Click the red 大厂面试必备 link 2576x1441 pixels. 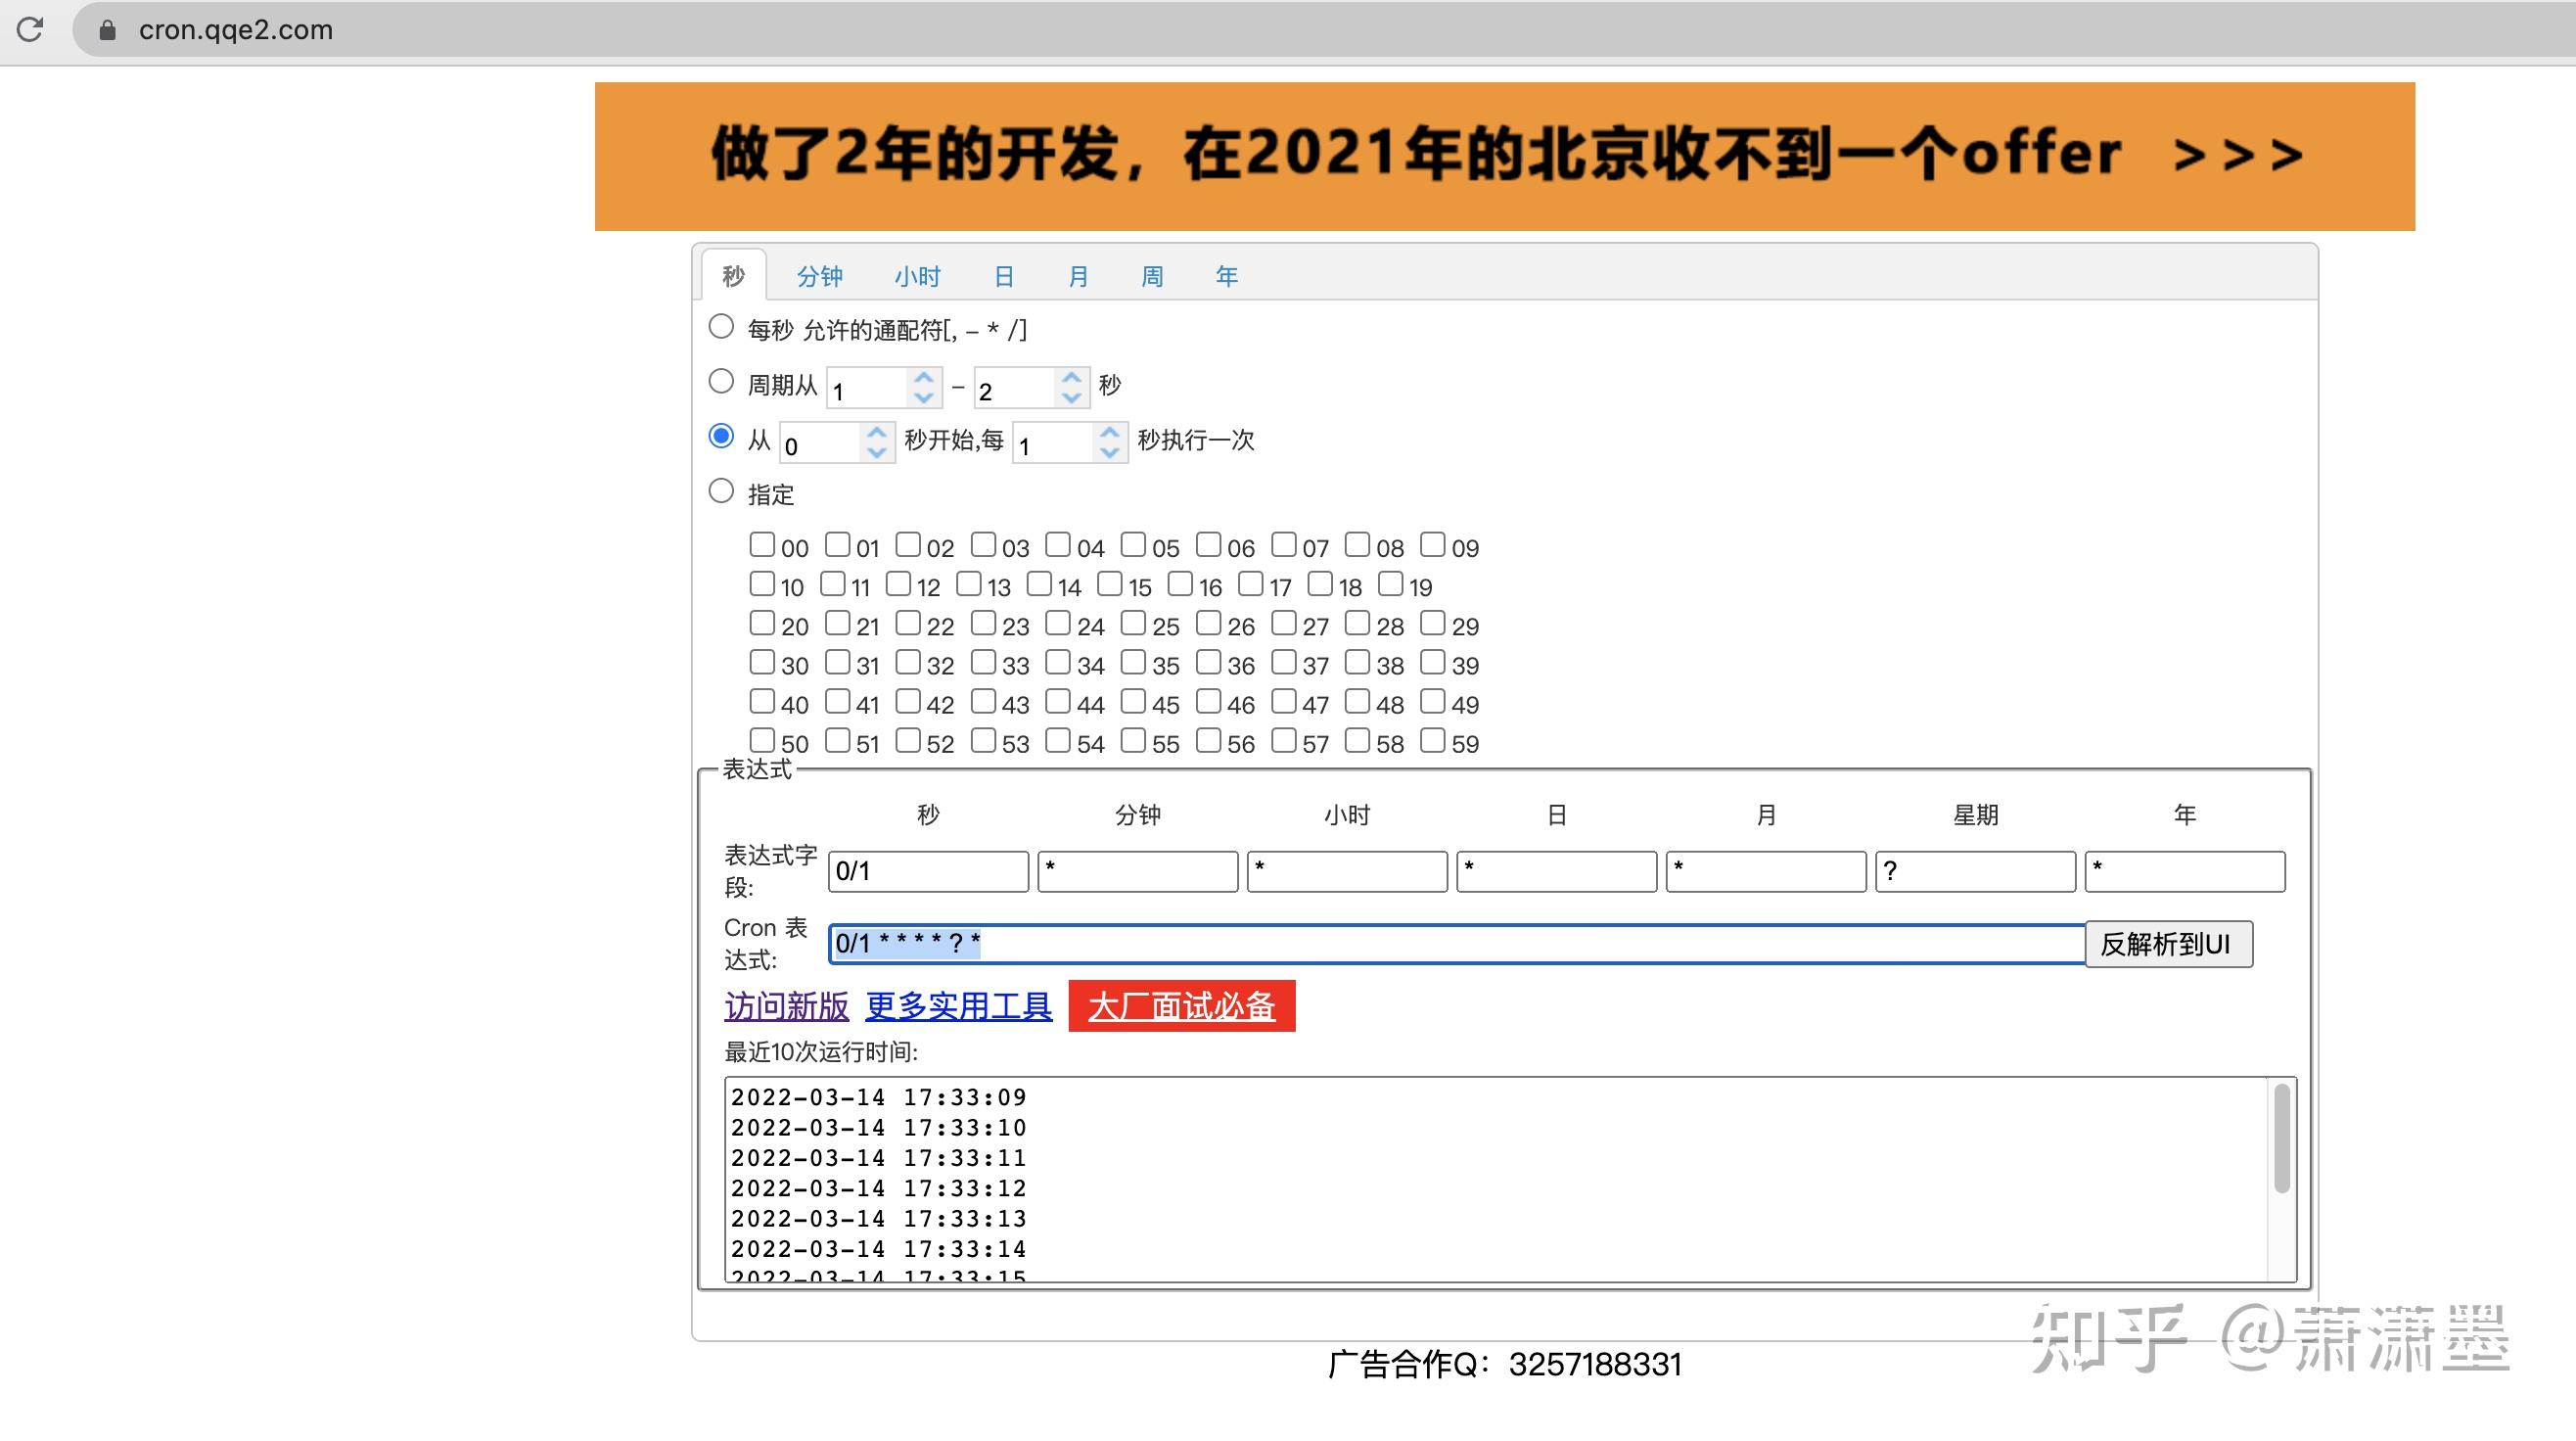pyautogui.click(x=1181, y=1006)
